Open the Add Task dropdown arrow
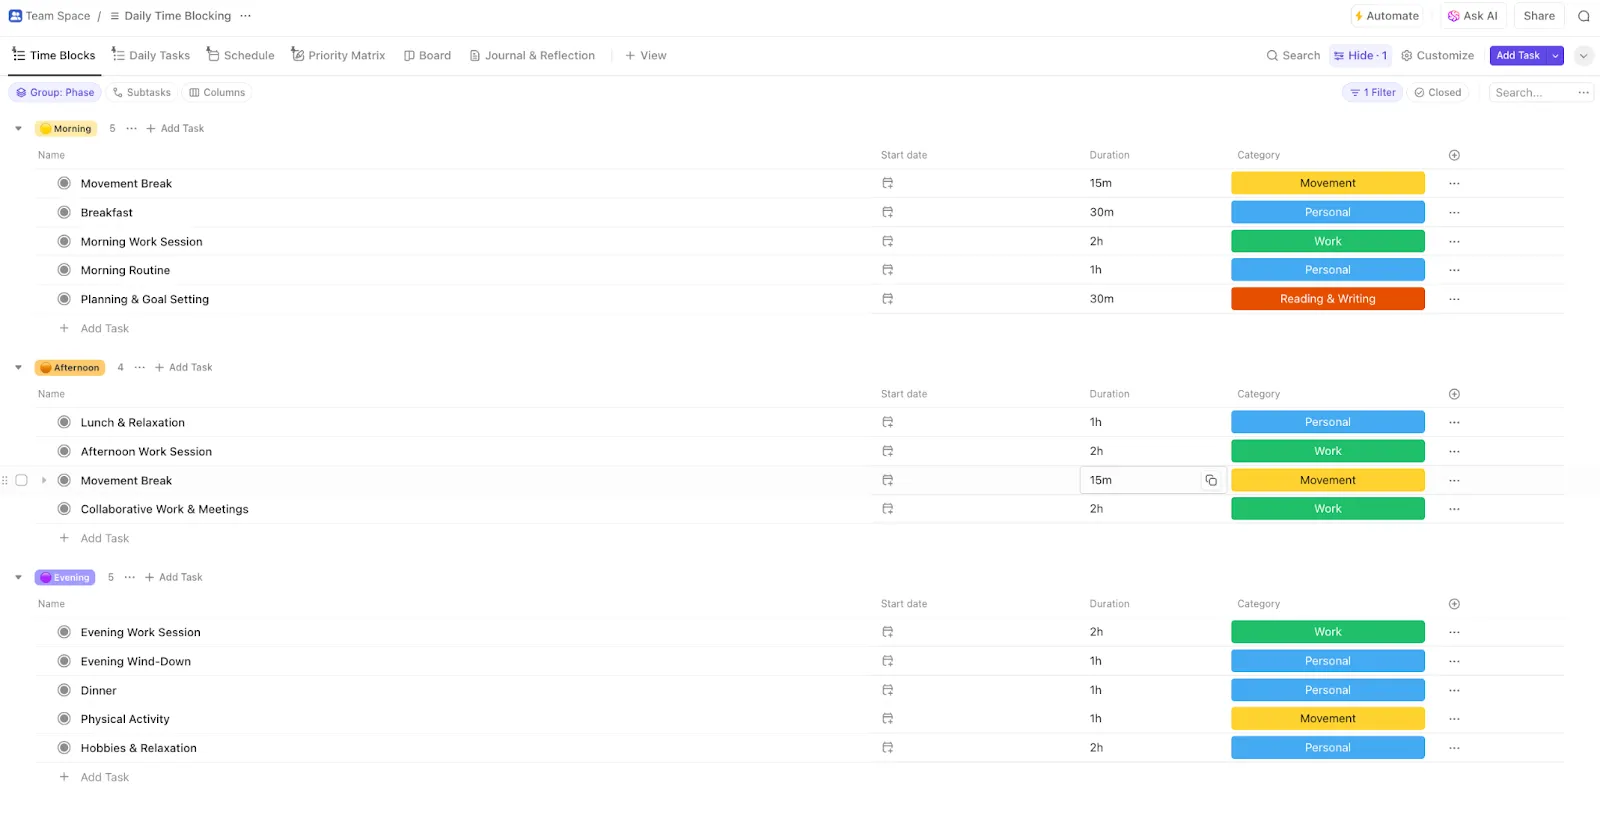This screenshot has width=1600, height=816. (1556, 56)
